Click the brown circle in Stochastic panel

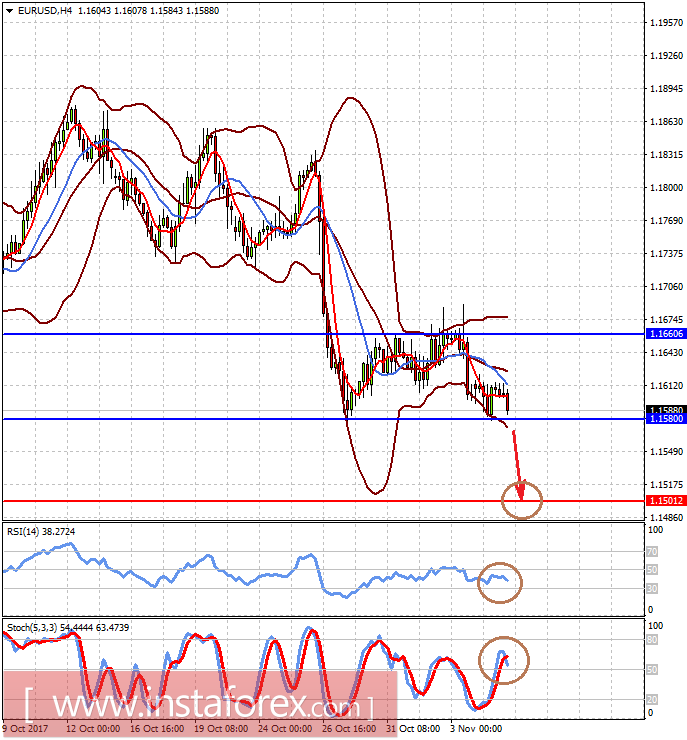coord(504,660)
